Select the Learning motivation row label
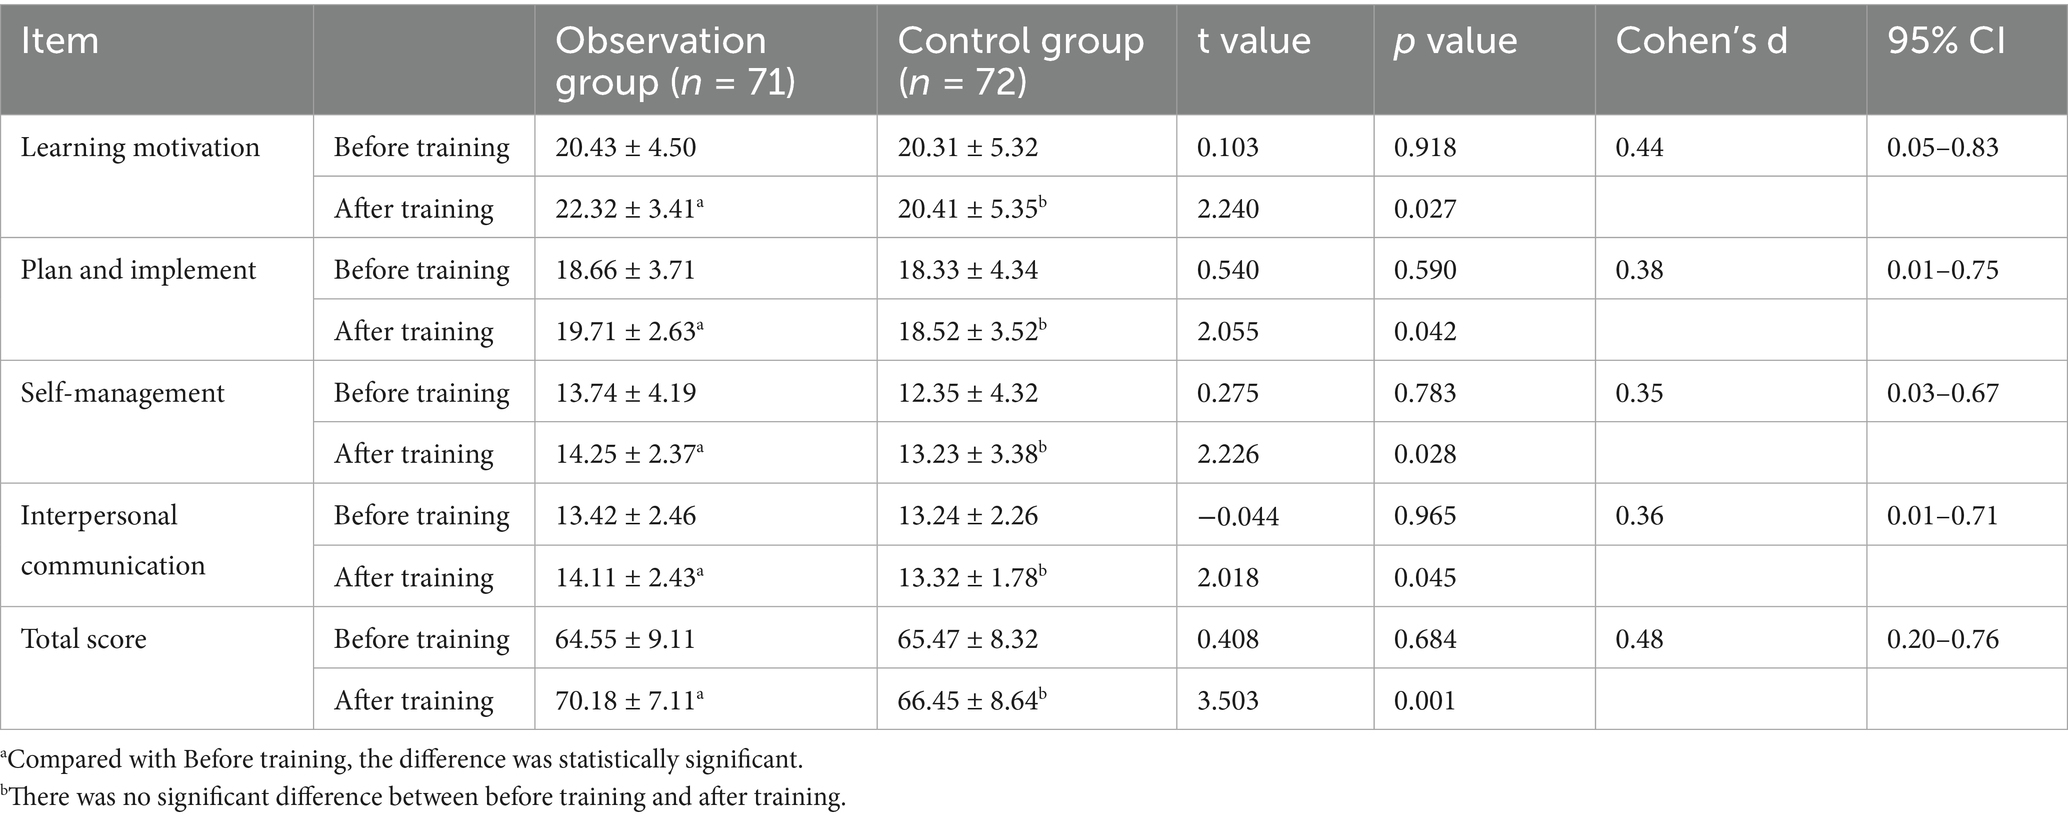The image size is (2068, 819). (140, 148)
